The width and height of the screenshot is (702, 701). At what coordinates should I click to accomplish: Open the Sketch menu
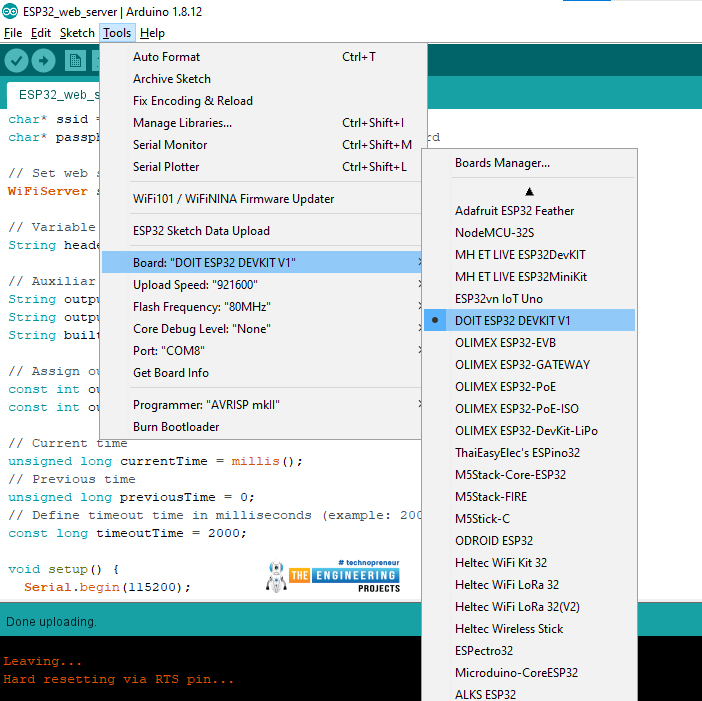[x=77, y=33]
